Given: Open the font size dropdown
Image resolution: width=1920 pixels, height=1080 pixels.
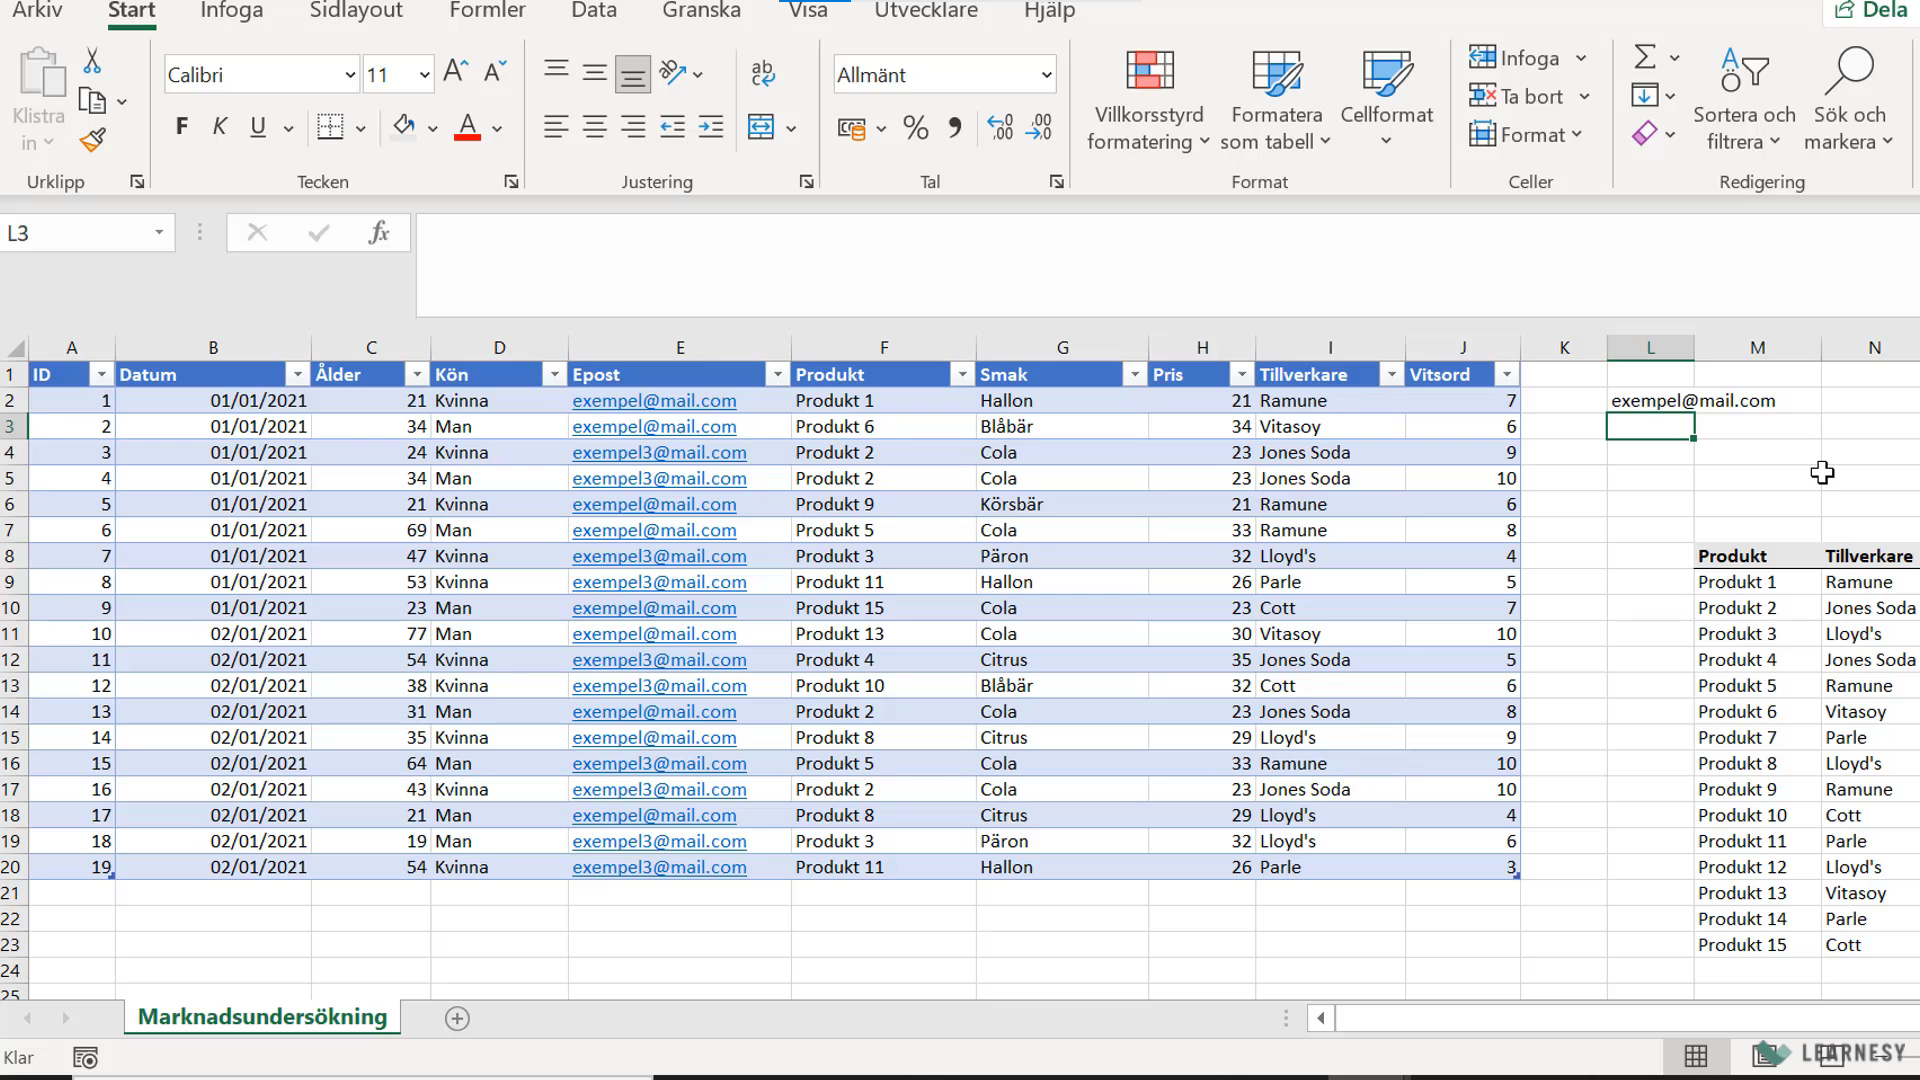Looking at the screenshot, I should [x=424, y=75].
